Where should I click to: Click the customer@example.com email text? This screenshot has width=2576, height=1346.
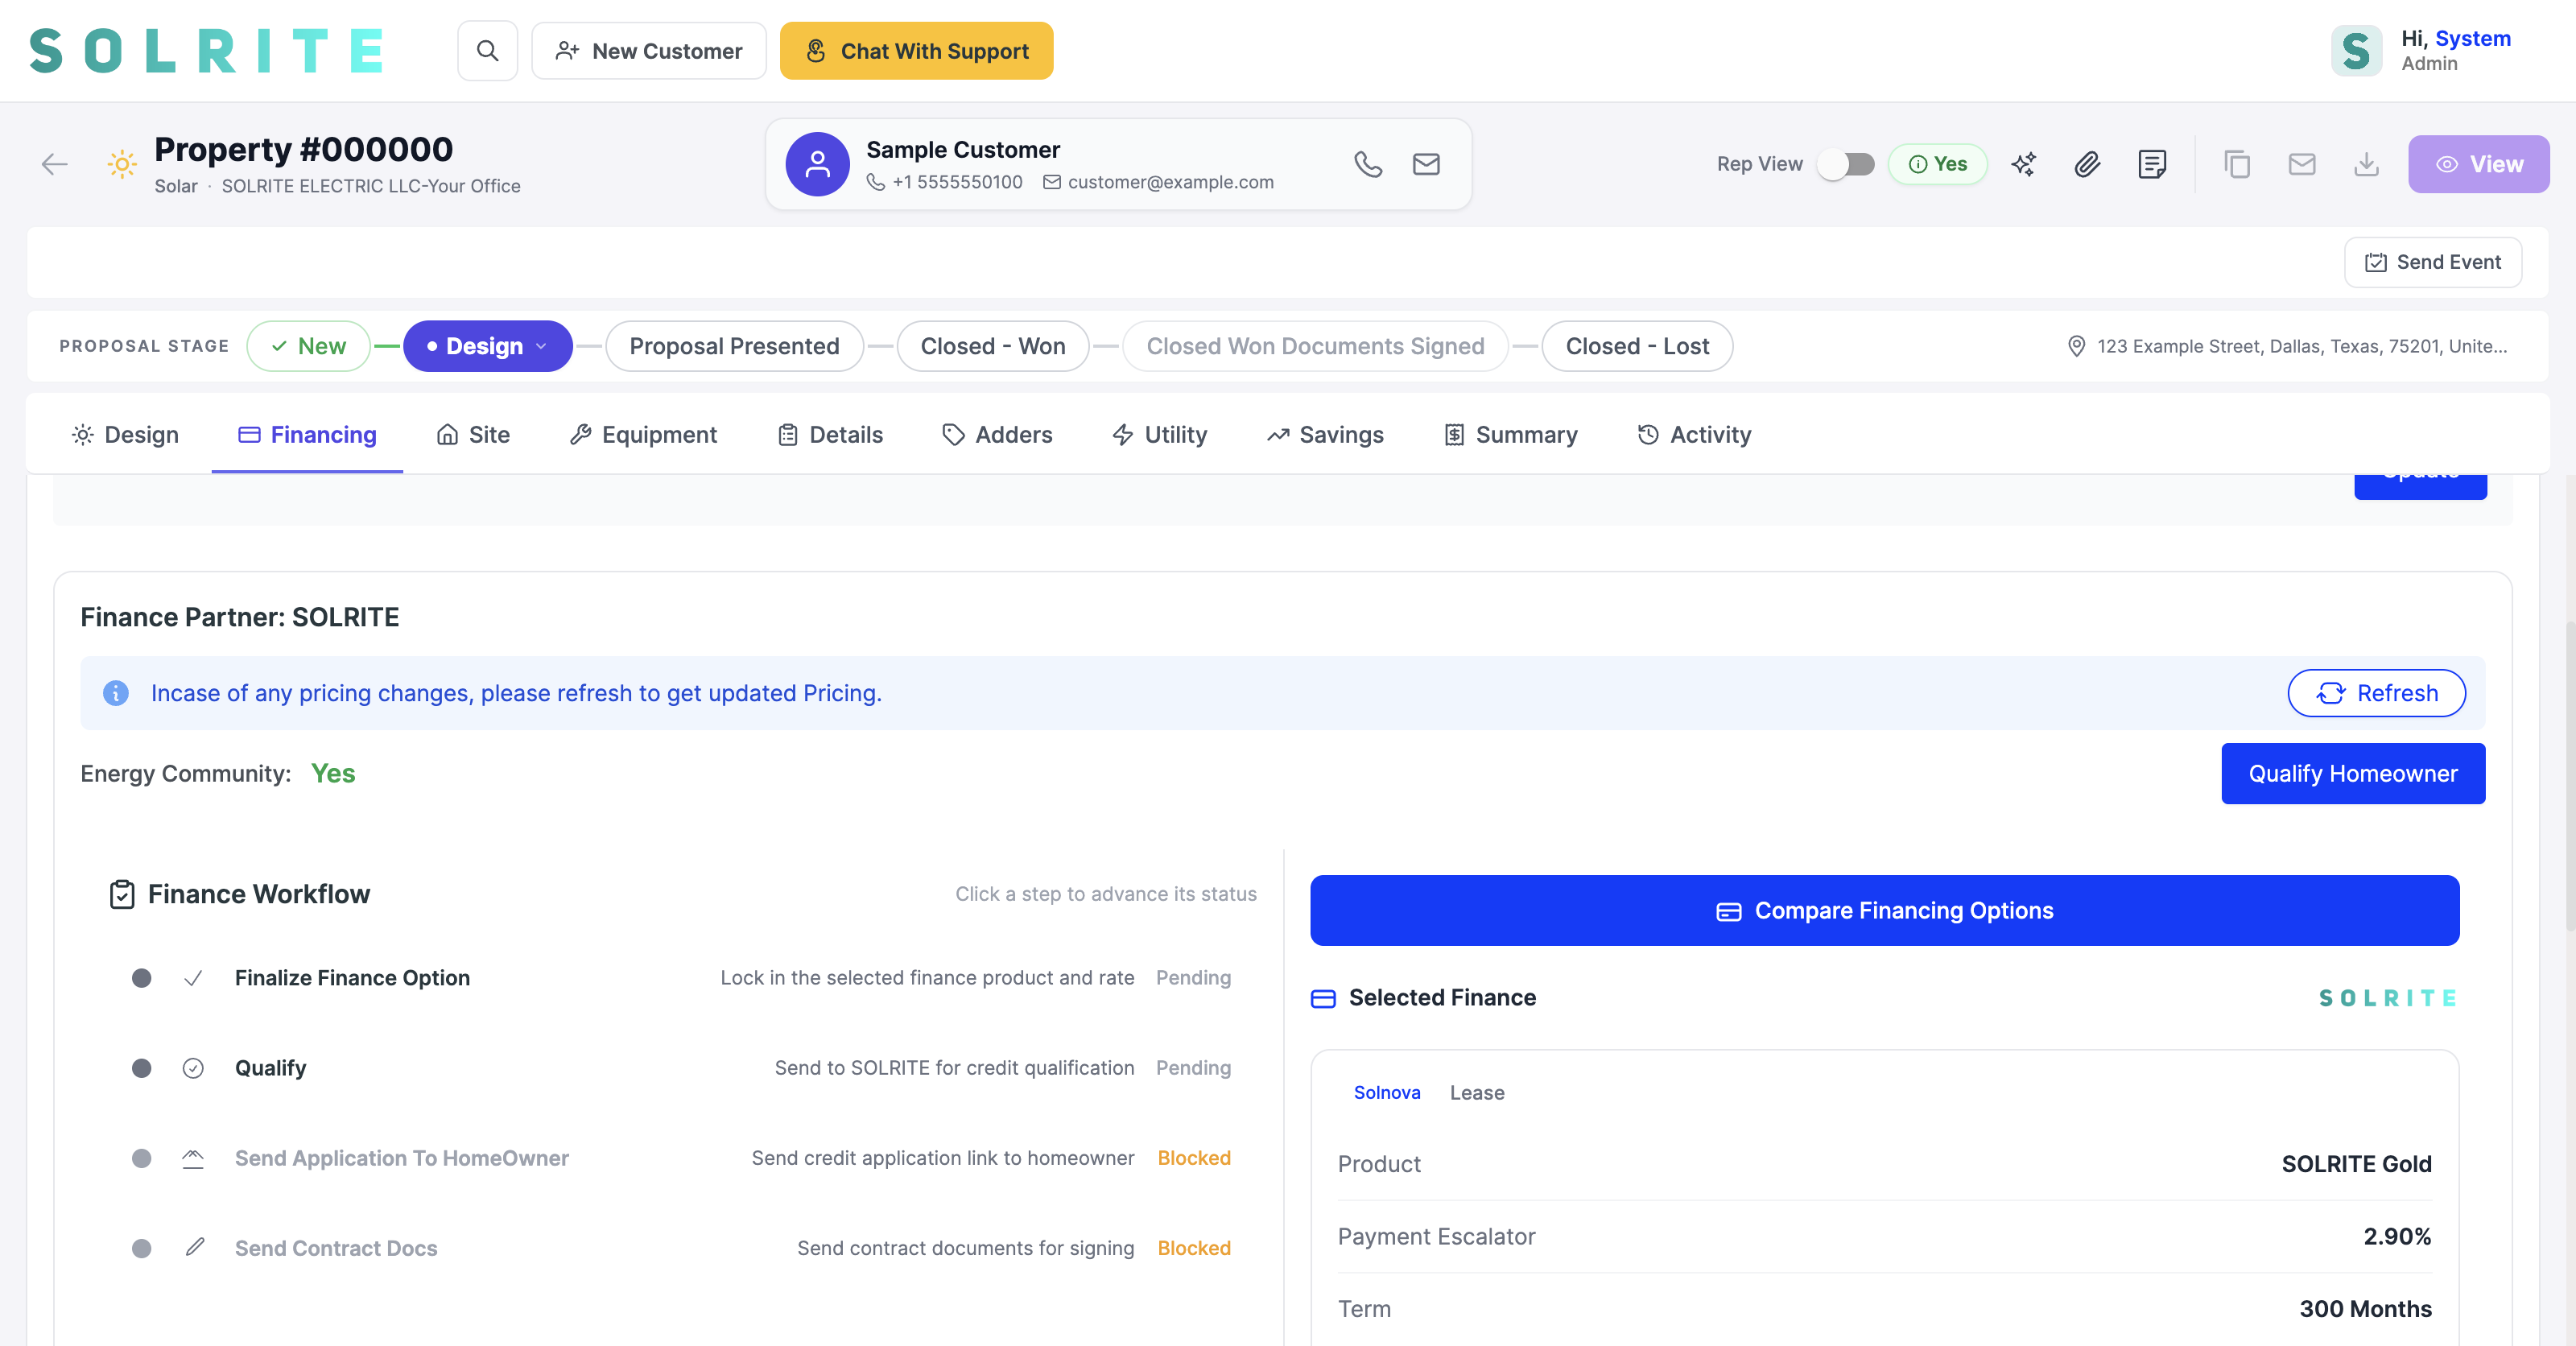point(1170,182)
